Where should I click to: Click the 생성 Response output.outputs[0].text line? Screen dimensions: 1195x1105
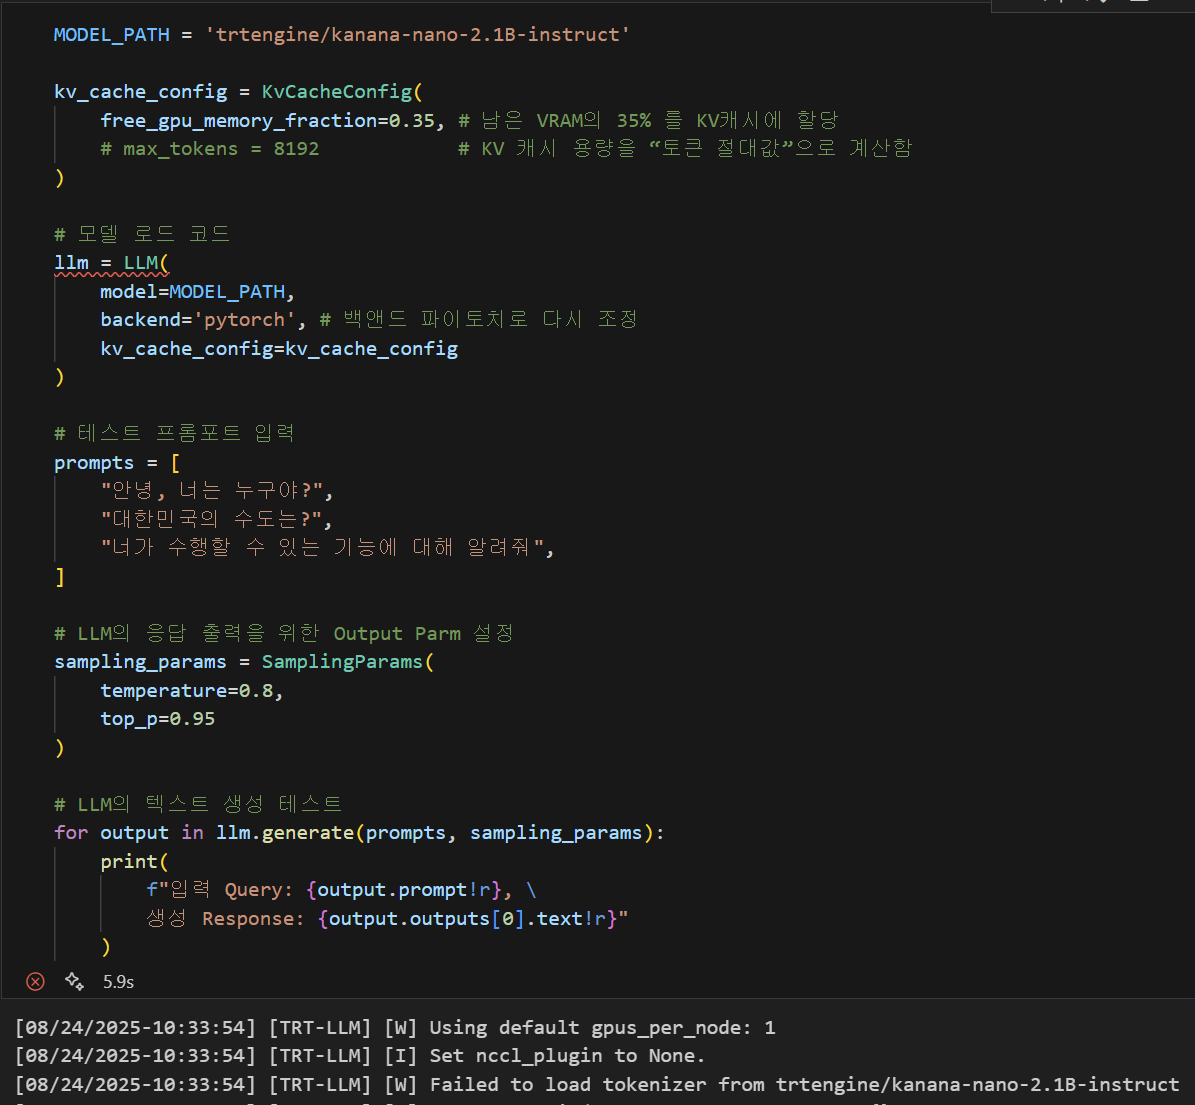coord(387,919)
